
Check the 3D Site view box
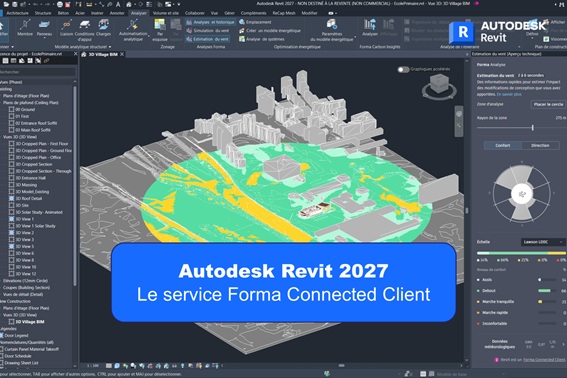pyautogui.click(x=12, y=205)
